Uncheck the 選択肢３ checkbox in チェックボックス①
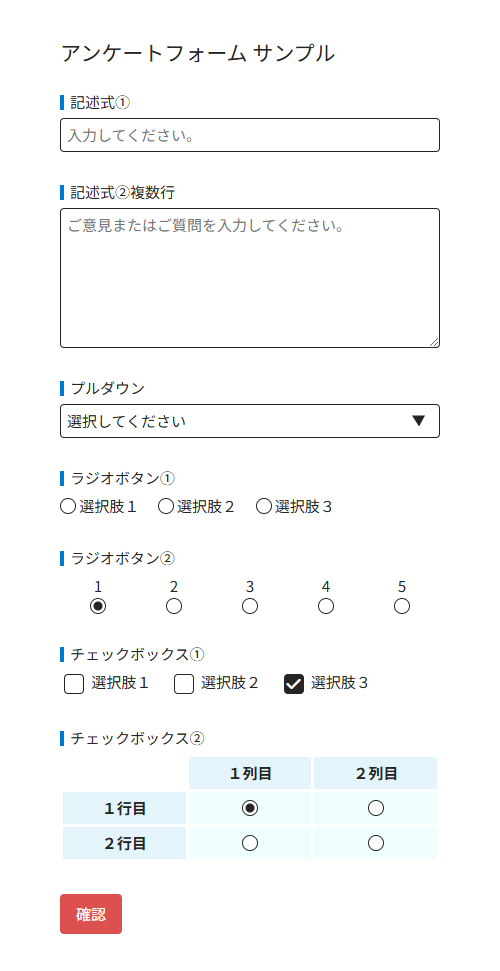This screenshot has width=500, height=971. coord(294,684)
